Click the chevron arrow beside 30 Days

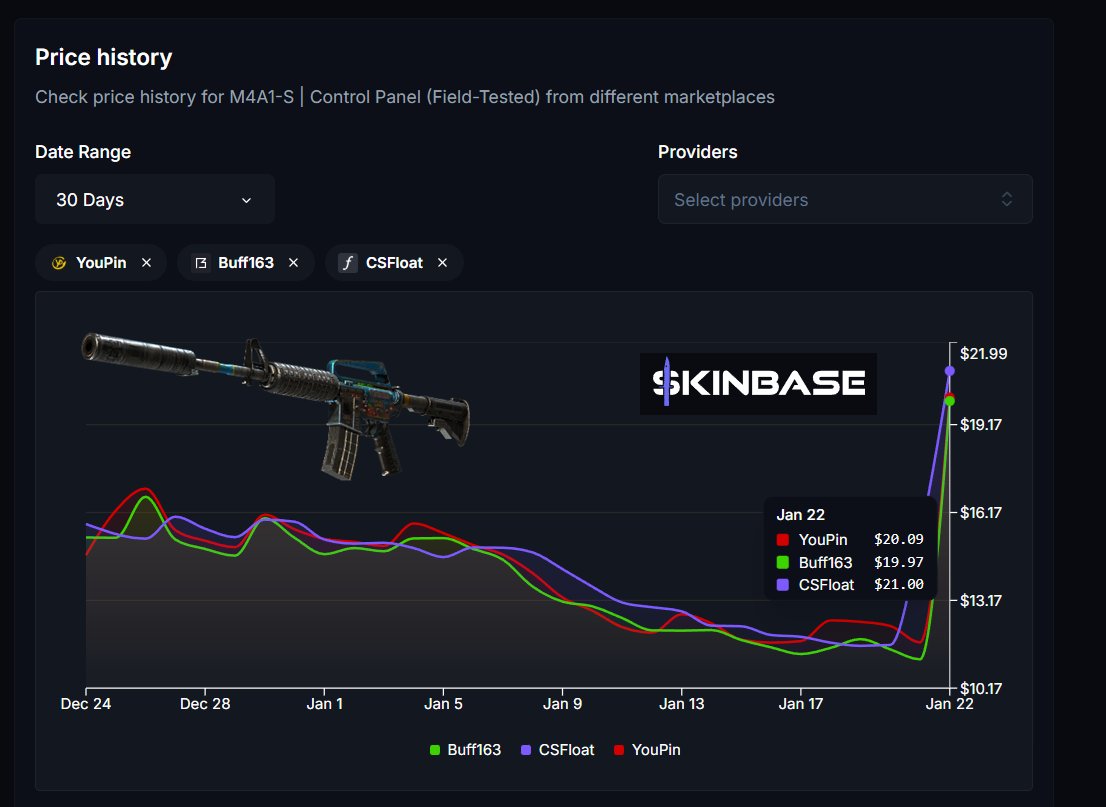246,200
